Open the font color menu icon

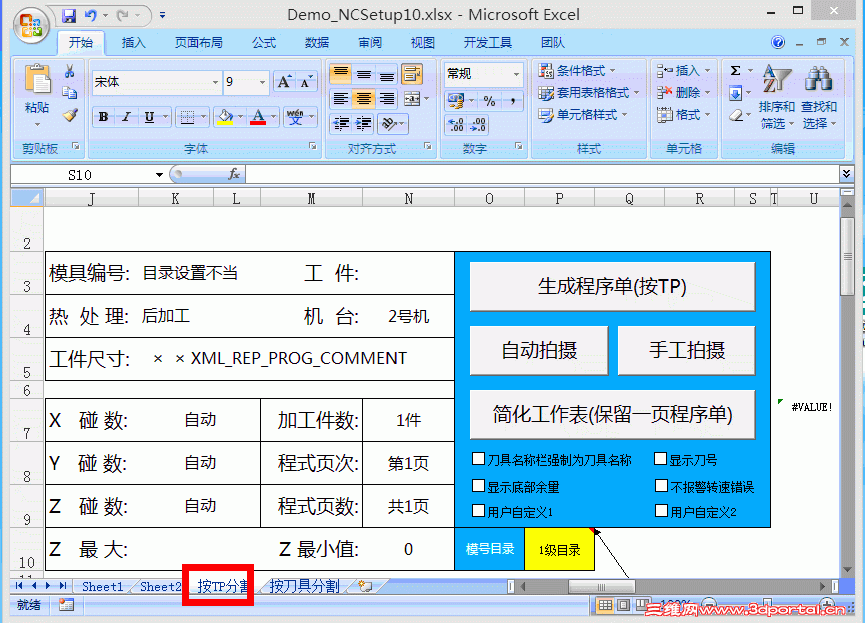(273, 117)
